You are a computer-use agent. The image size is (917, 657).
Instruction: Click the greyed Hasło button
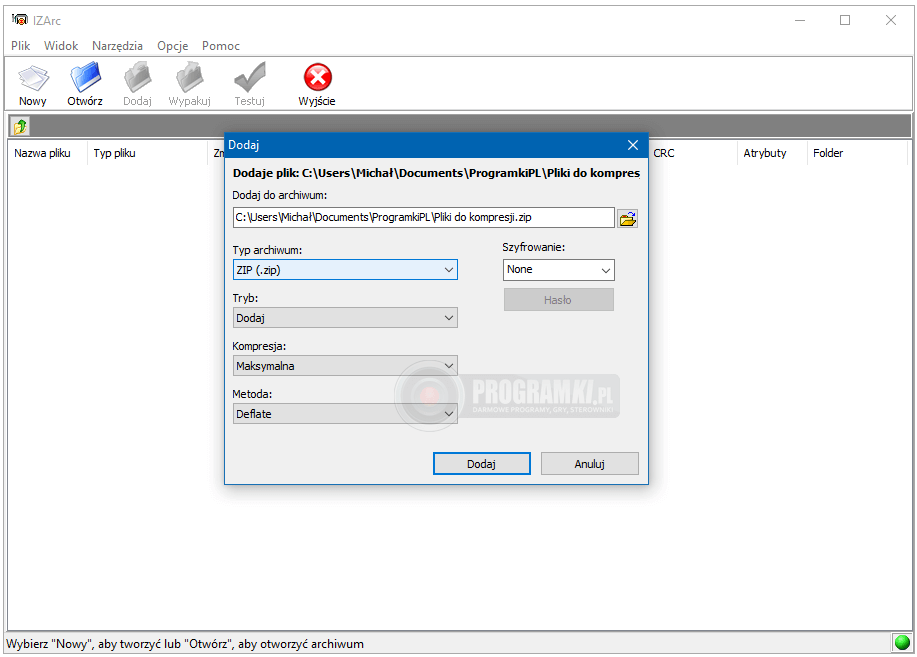(559, 300)
